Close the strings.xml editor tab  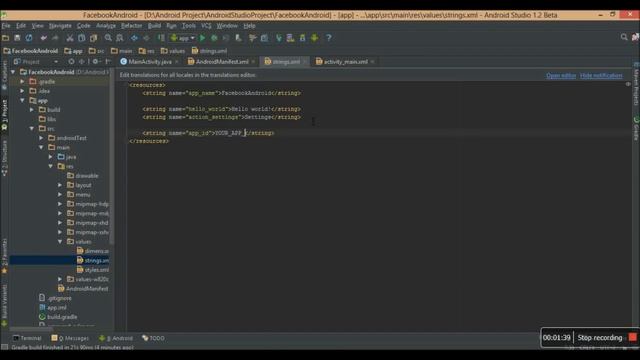[305, 62]
